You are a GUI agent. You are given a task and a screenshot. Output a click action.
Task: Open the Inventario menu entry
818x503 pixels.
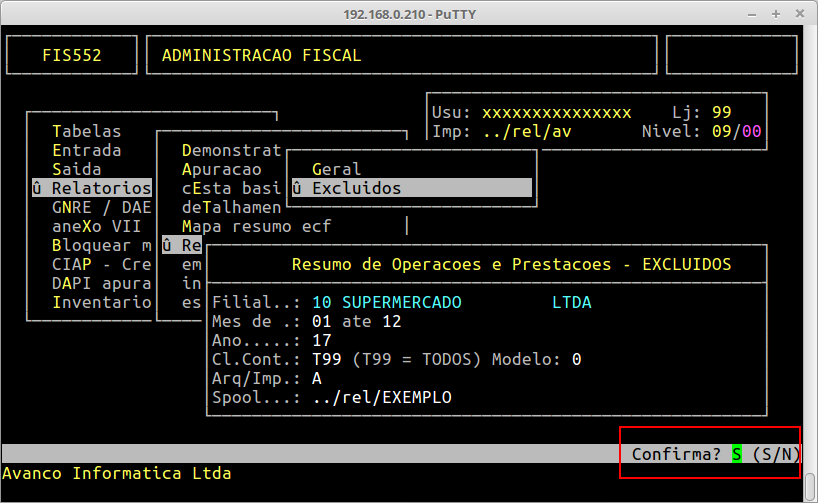click(100, 302)
